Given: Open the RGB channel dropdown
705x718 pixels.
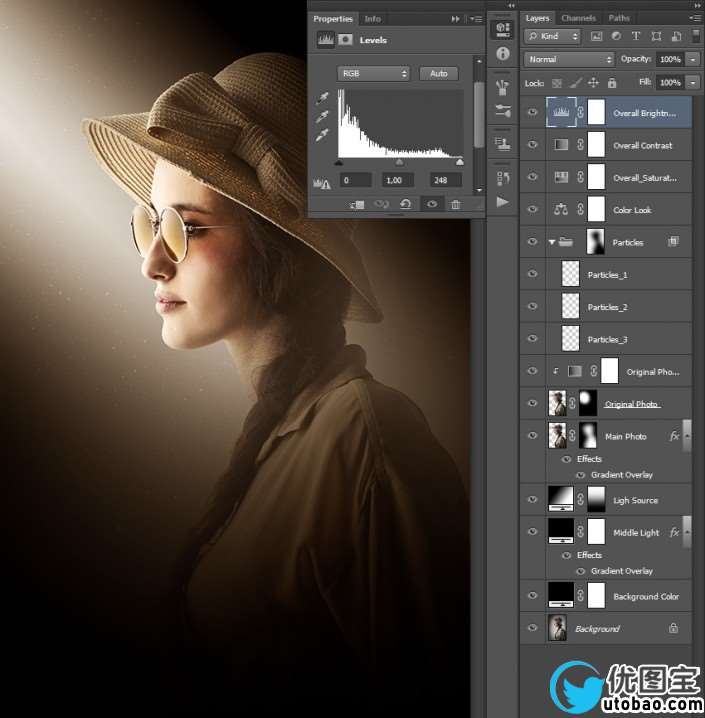Looking at the screenshot, I should pyautogui.click(x=373, y=74).
